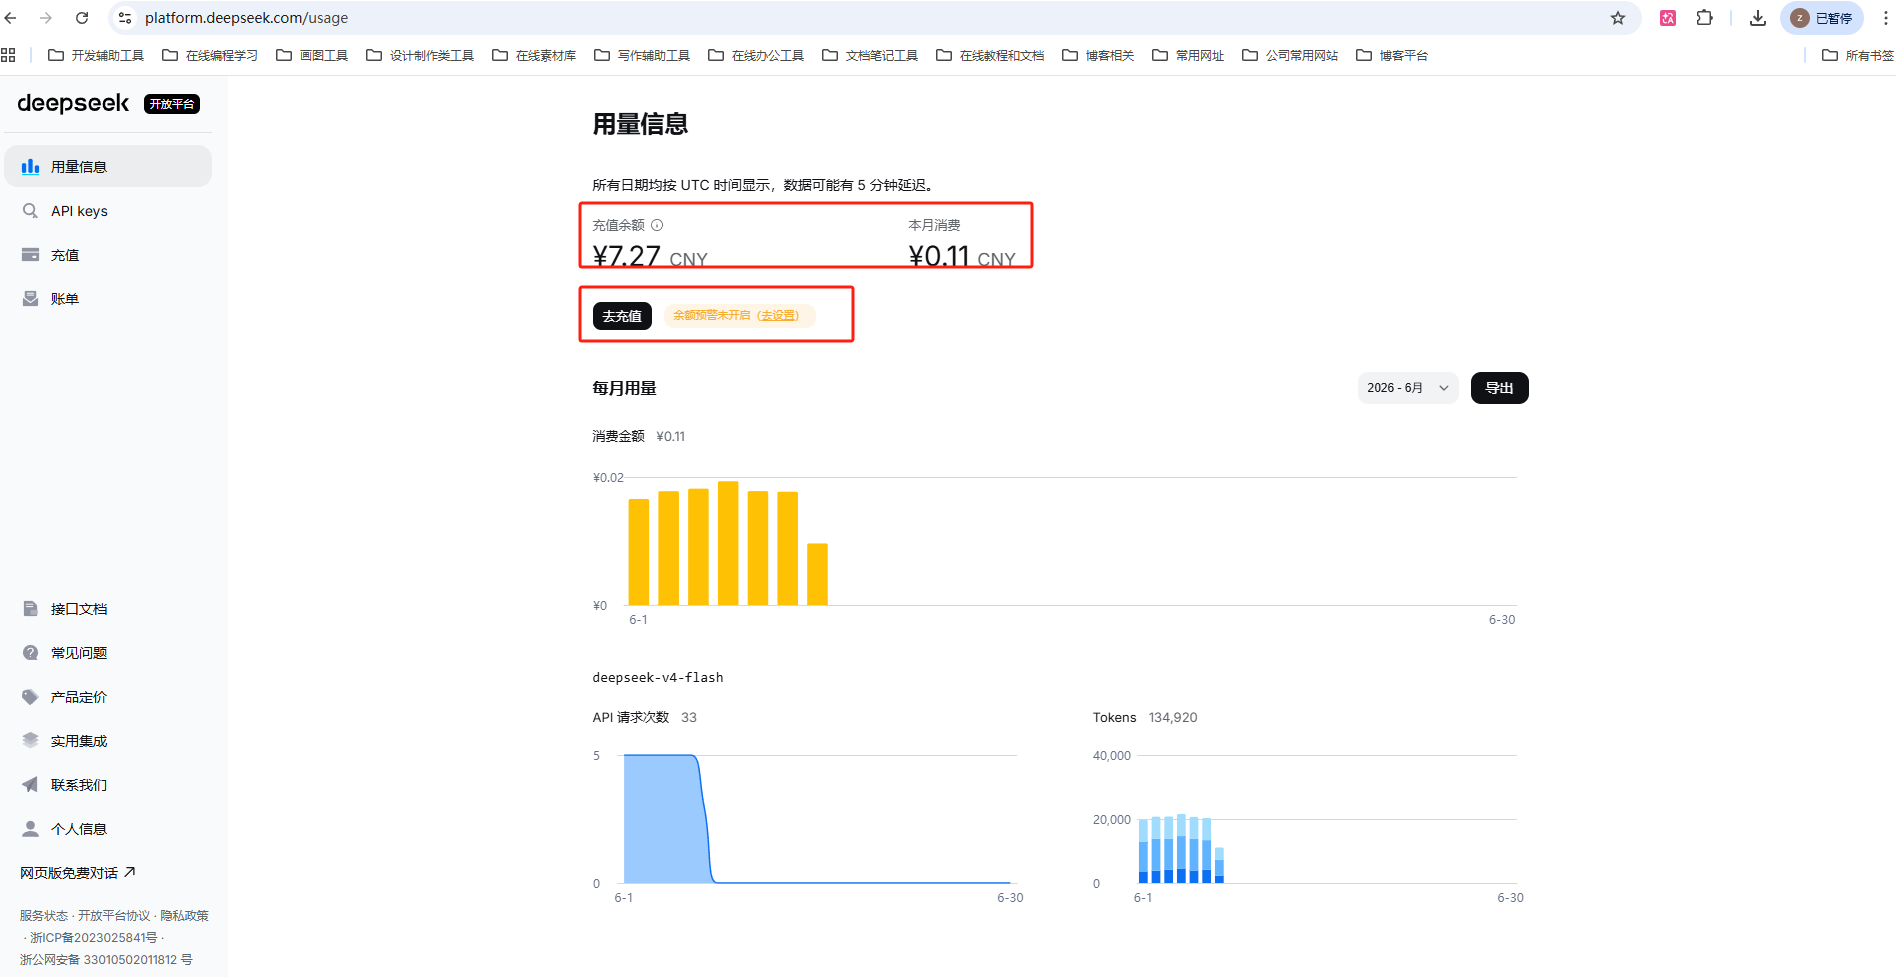The height and width of the screenshot is (977, 1896).
Task: Open the 开发辅助工具 bookmark folder
Action: point(97,55)
